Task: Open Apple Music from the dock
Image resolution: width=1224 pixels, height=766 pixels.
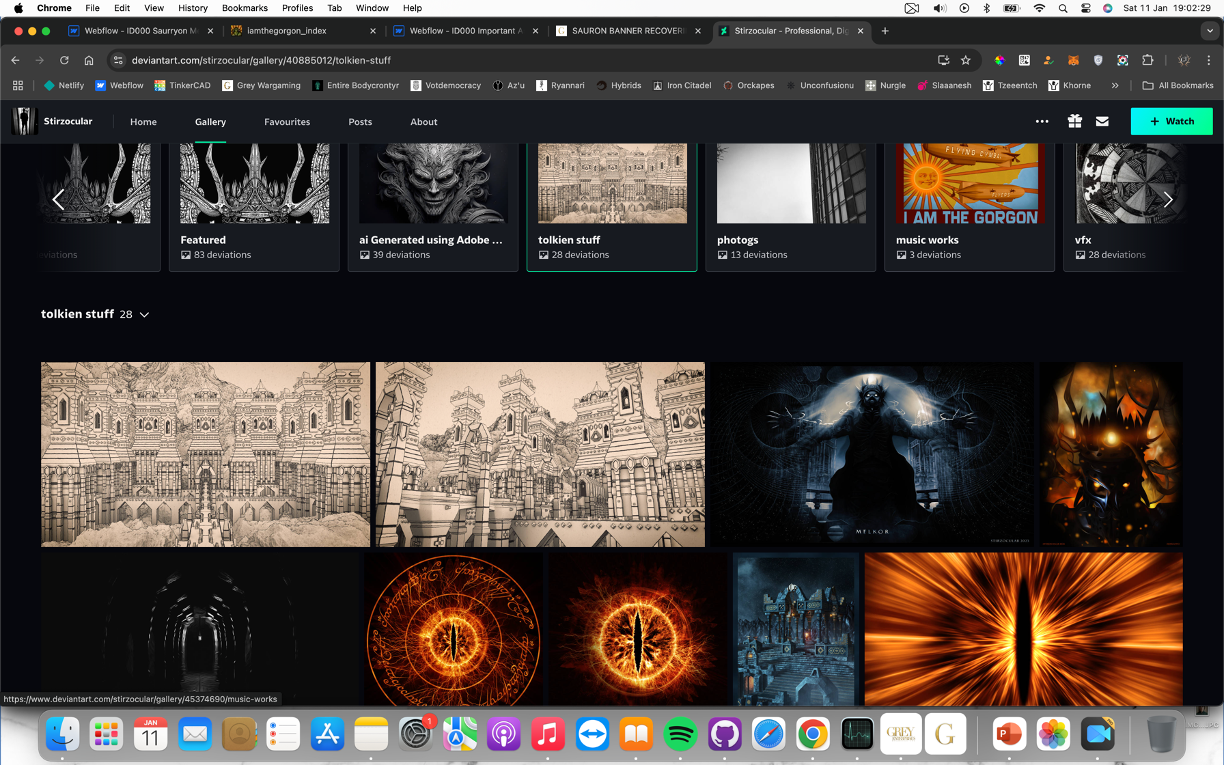Action: coord(548,735)
